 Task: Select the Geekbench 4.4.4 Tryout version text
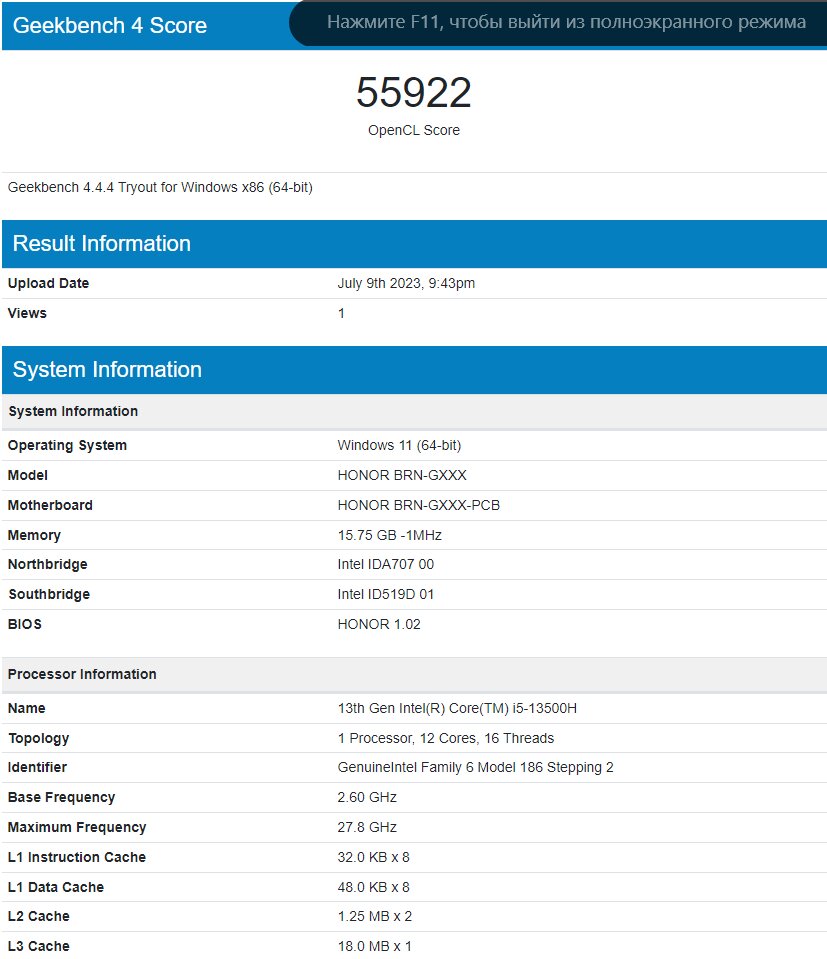tap(160, 187)
